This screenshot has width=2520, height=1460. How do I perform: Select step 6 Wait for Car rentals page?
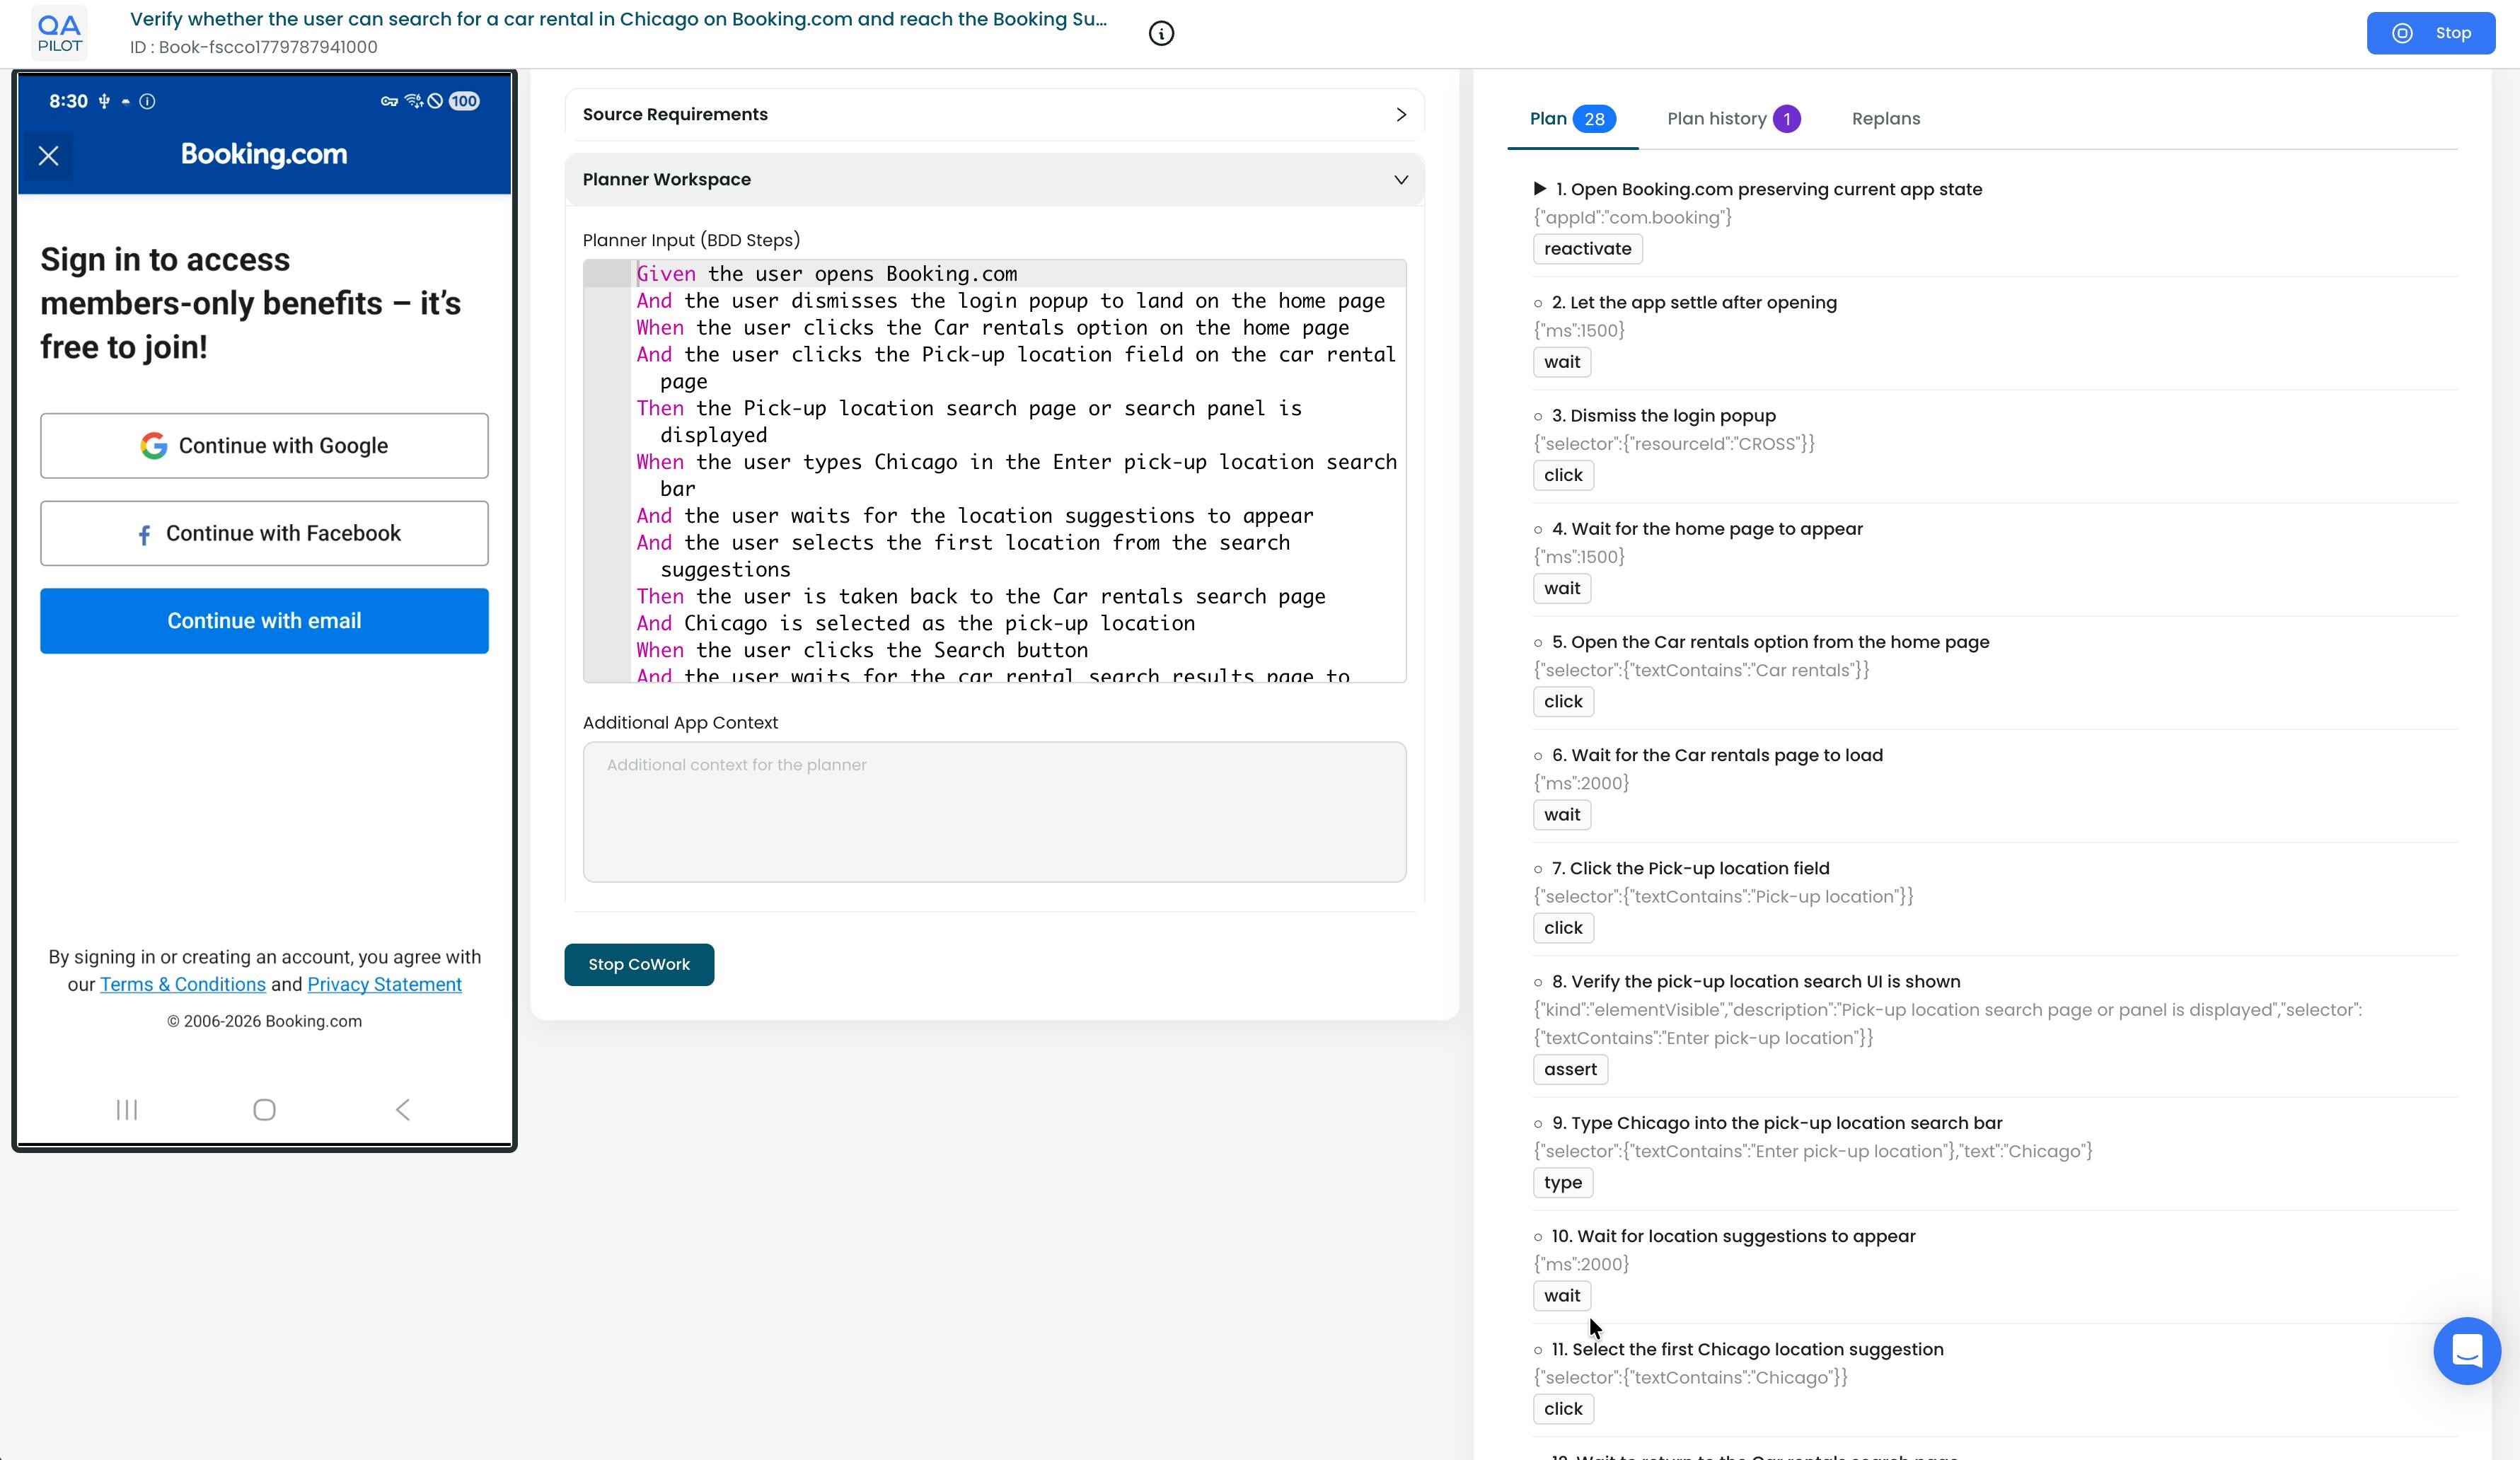click(1716, 755)
